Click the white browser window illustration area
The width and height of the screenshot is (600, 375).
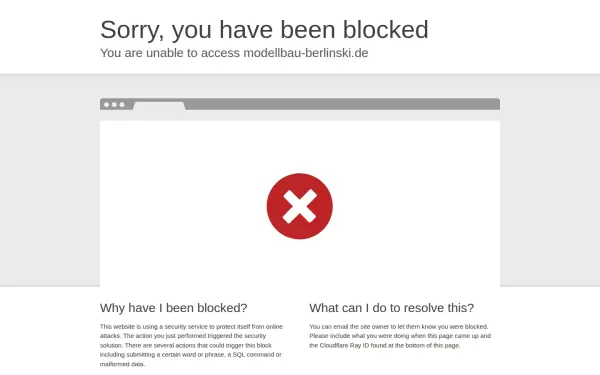[x=300, y=204]
